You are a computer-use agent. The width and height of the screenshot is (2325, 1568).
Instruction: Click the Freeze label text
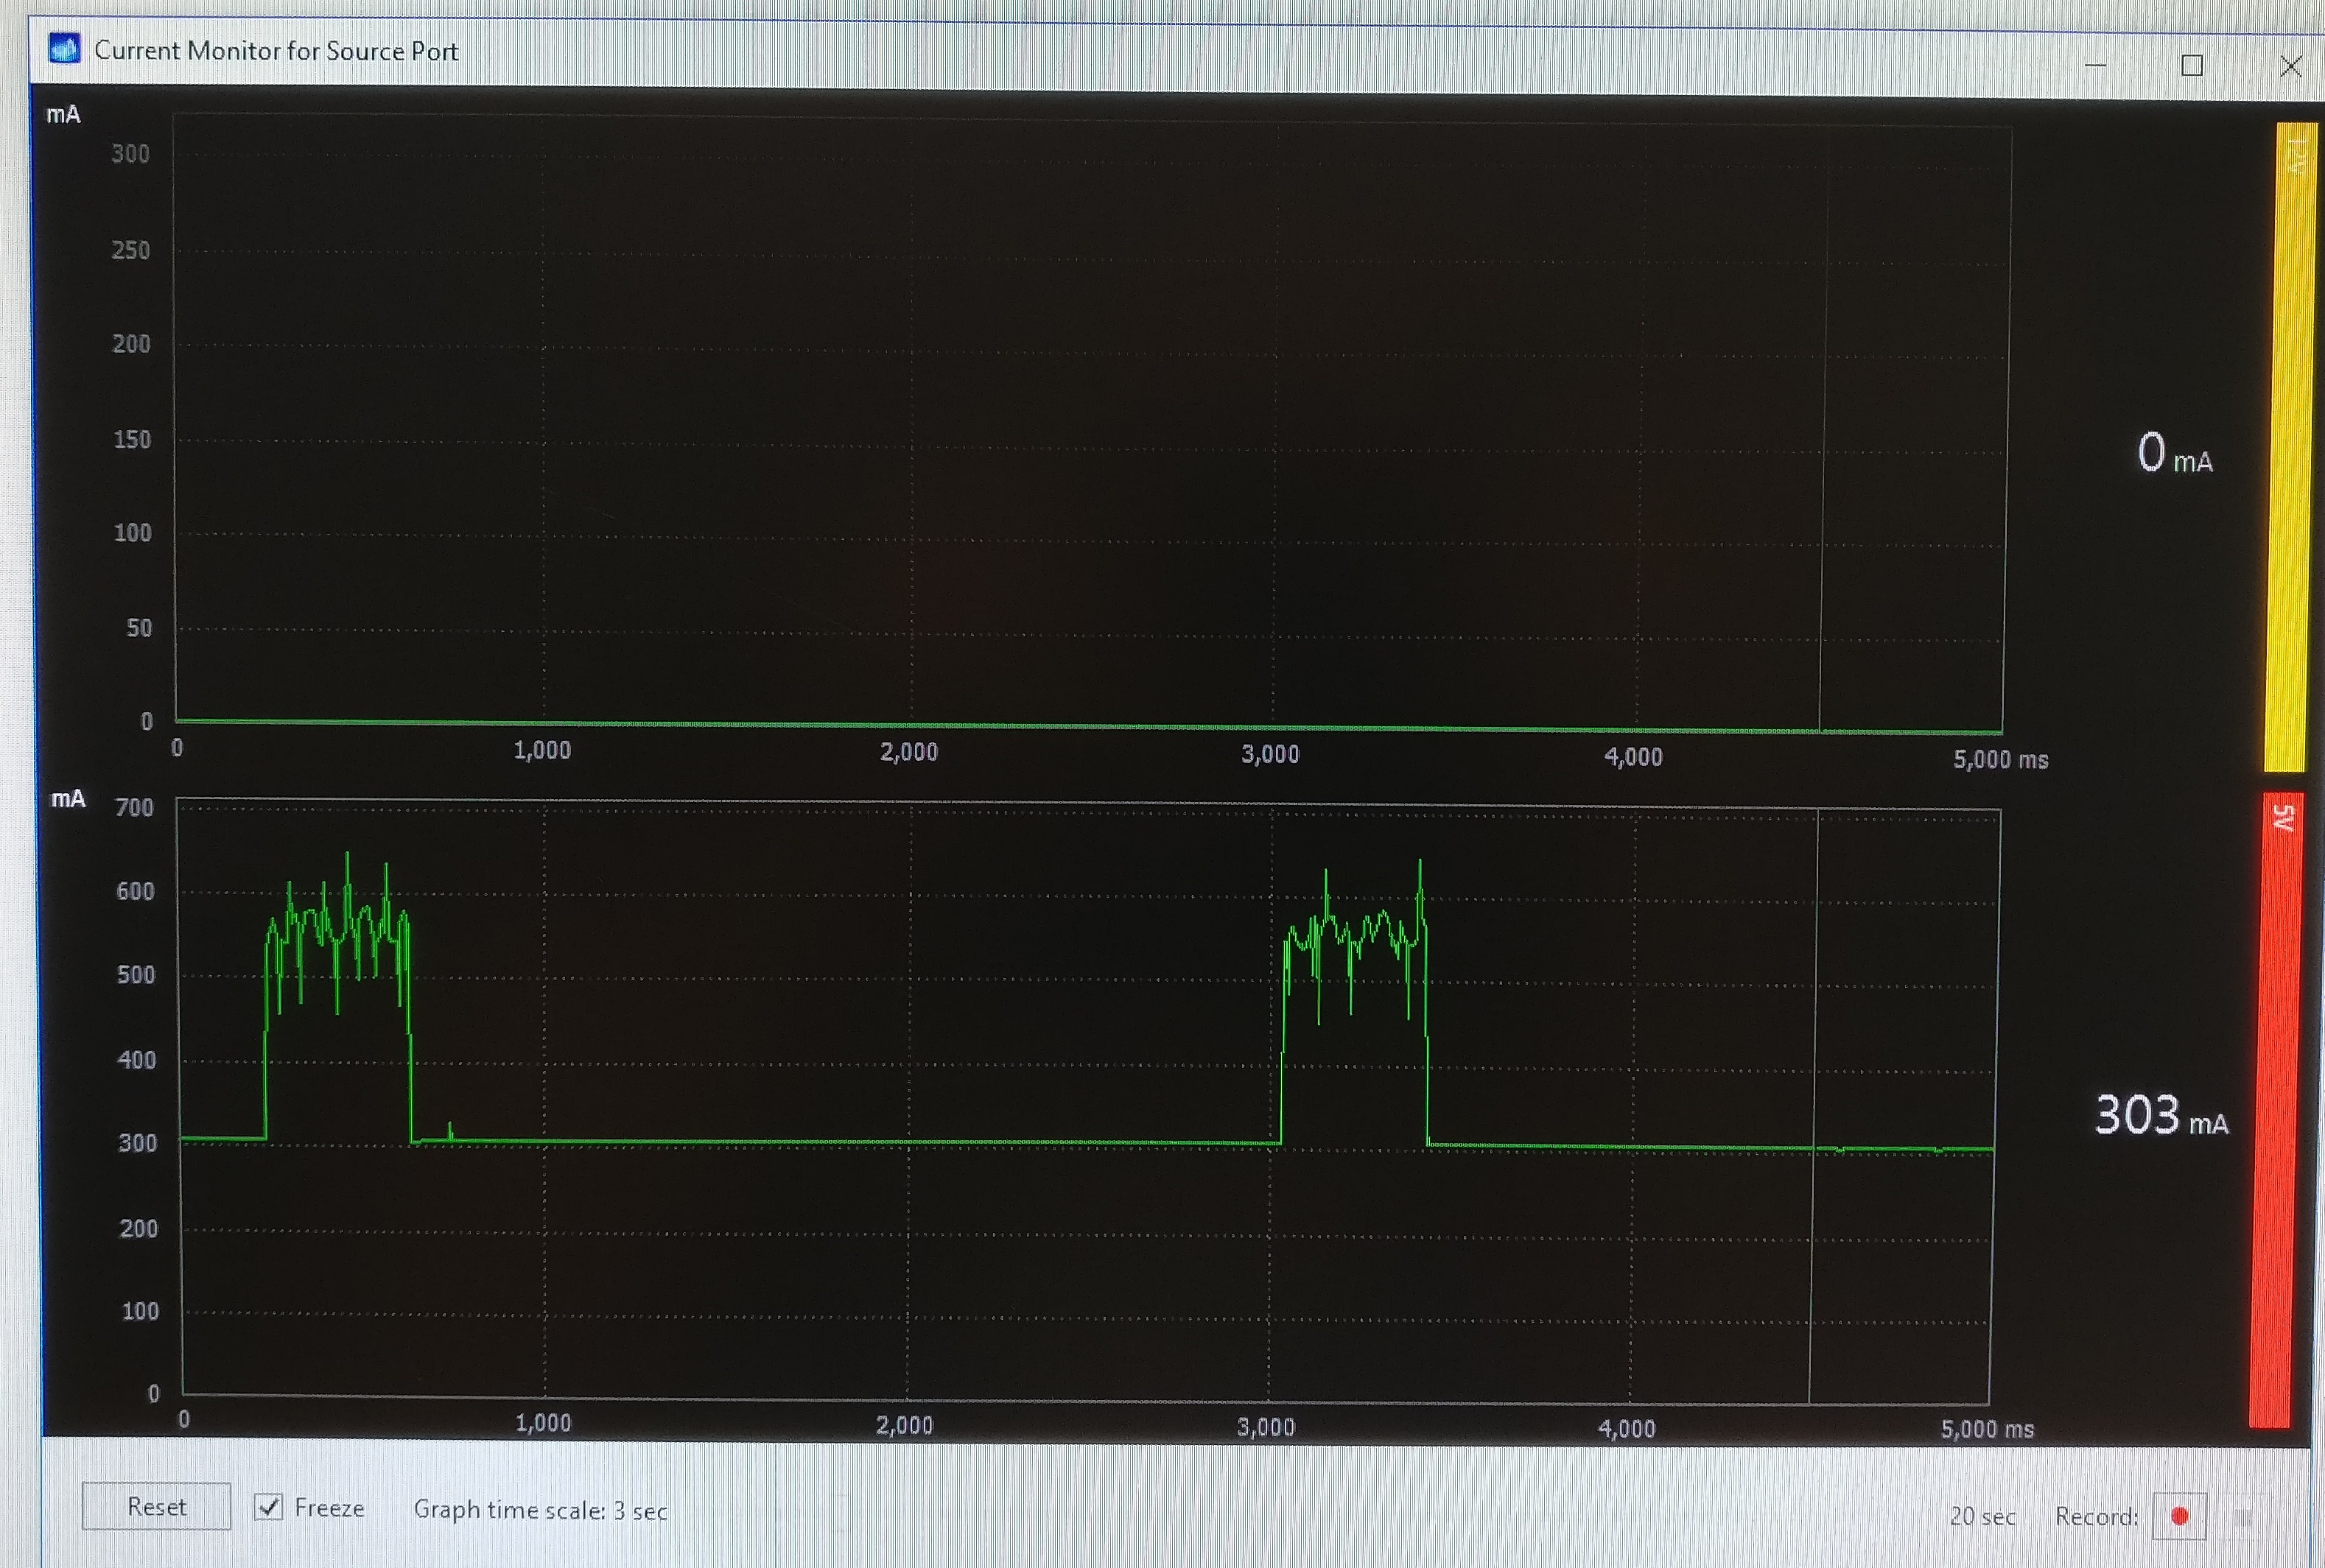[329, 1508]
